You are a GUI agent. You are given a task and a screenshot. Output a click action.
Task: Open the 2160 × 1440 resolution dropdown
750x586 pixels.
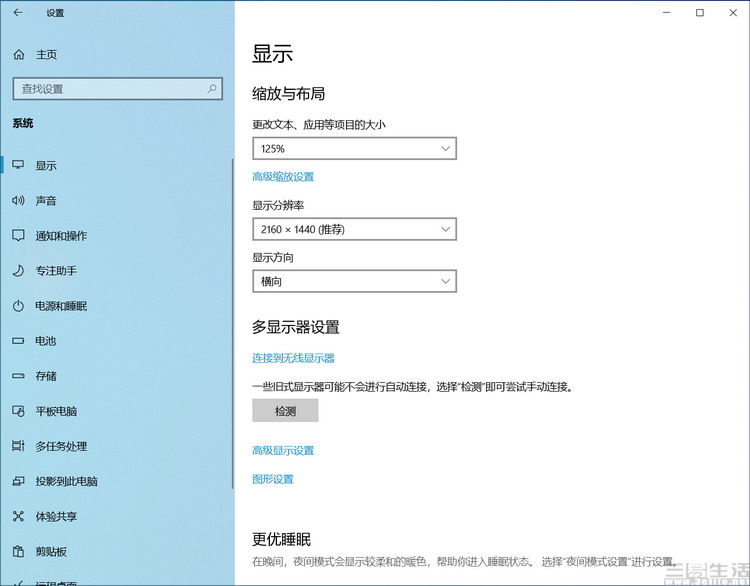354,229
